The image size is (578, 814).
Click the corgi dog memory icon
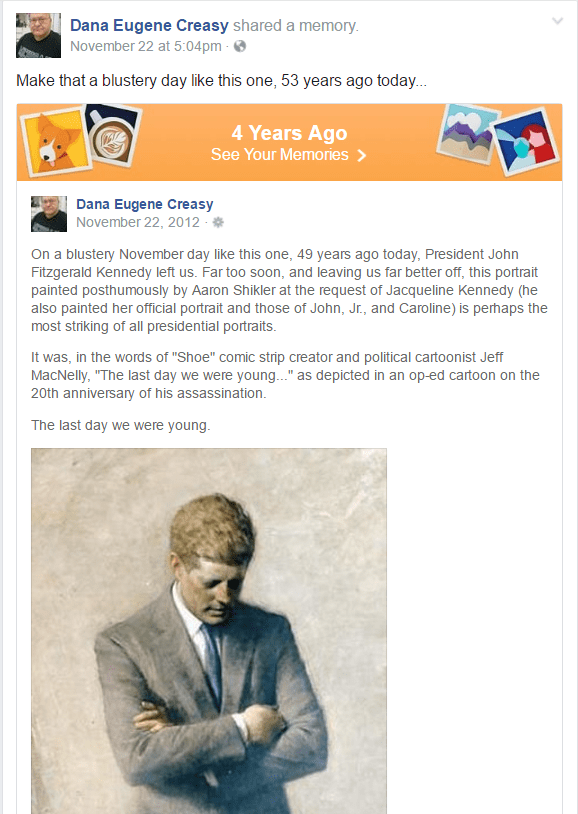pyautogui.click(x=56, y=141)
